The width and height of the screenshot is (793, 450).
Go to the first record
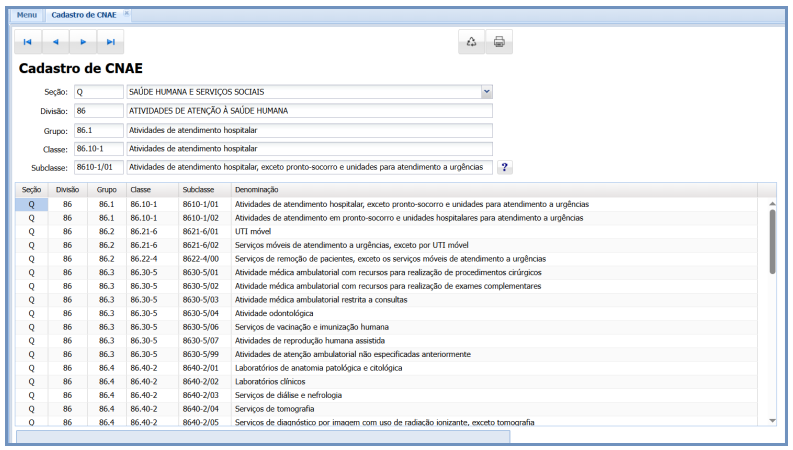point(28,42)
